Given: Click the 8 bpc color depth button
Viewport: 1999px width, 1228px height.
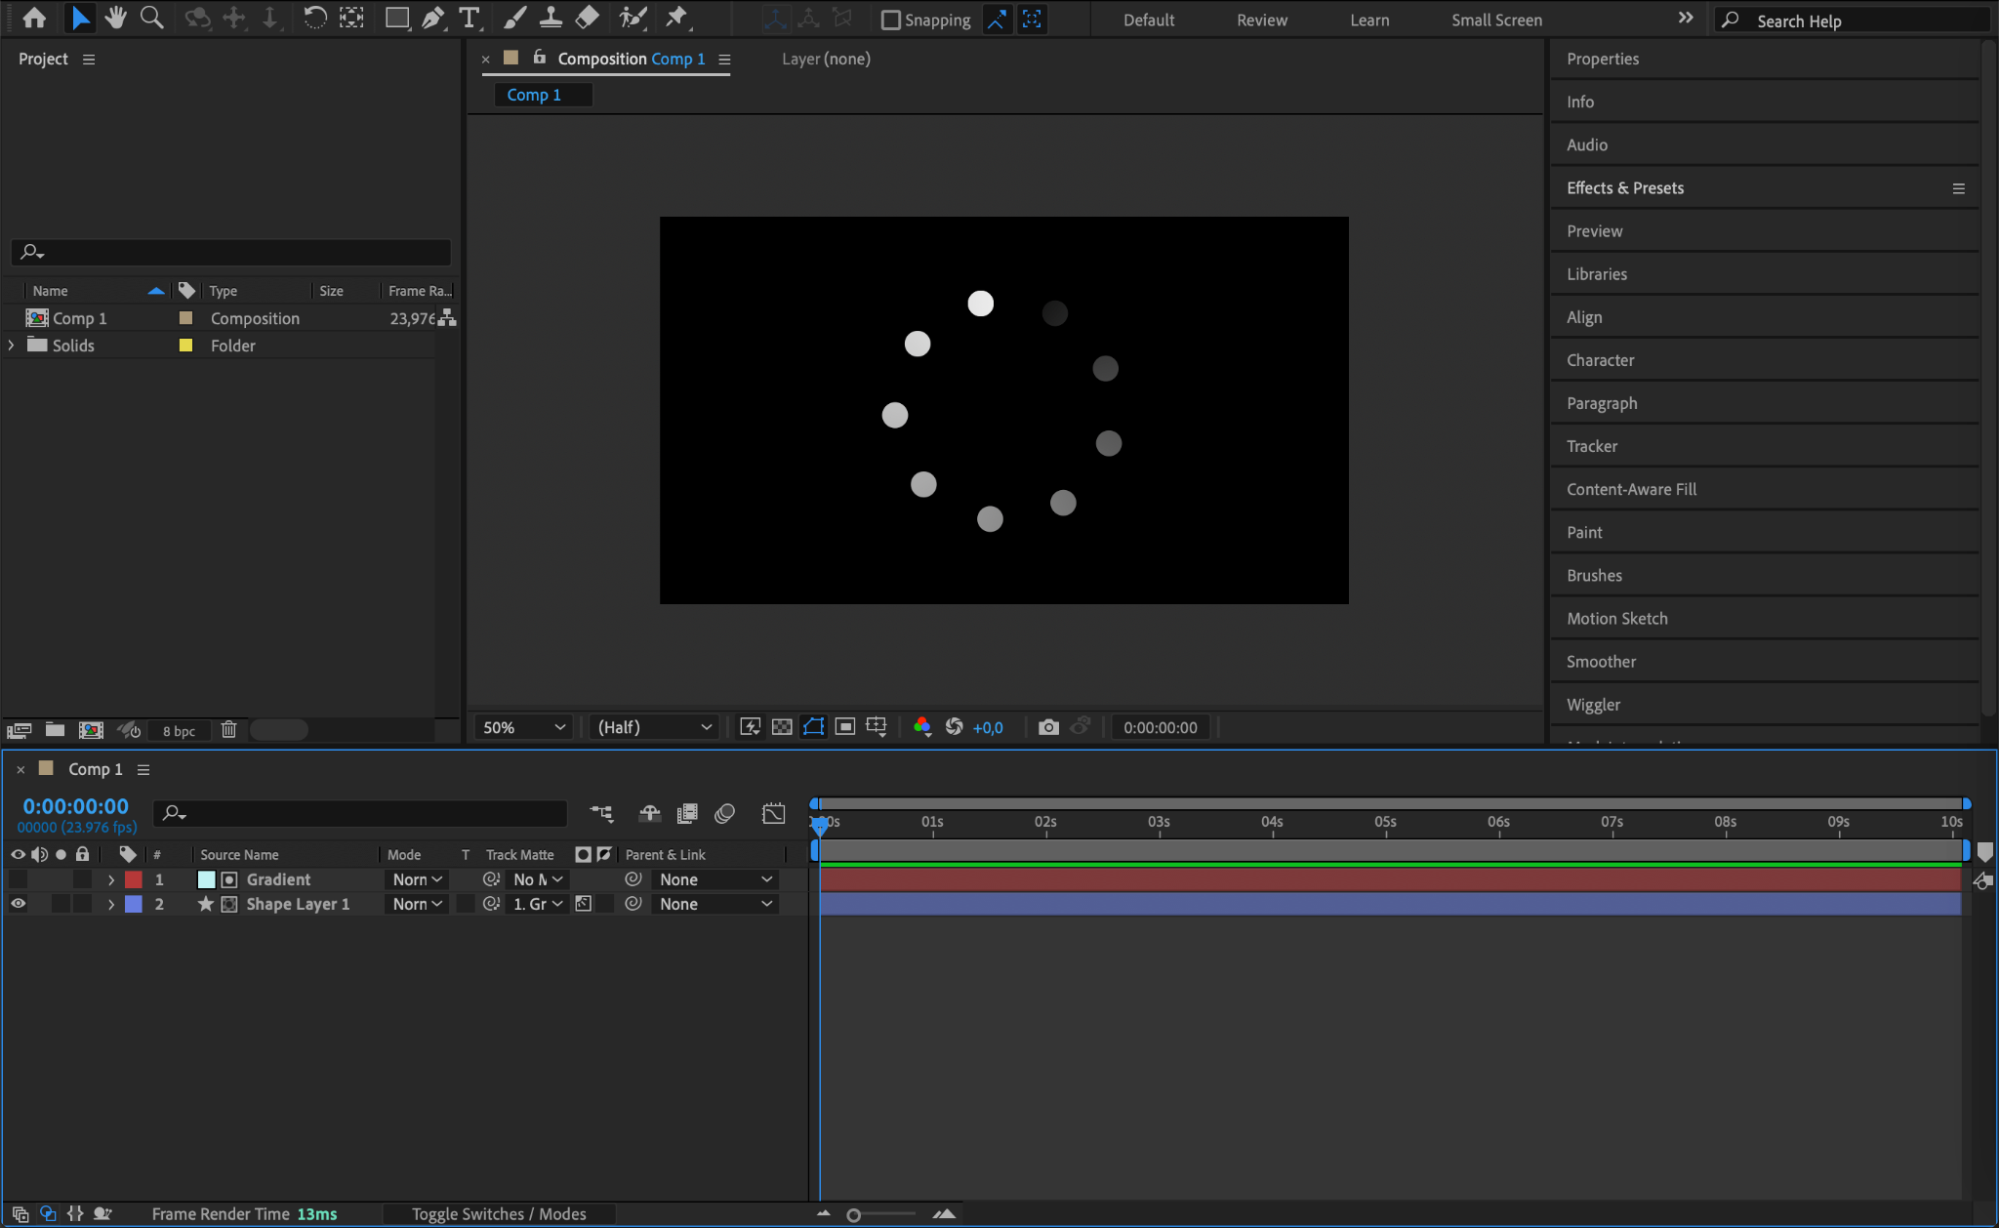Looking at the screenshot, I should (x=179, y=731).
